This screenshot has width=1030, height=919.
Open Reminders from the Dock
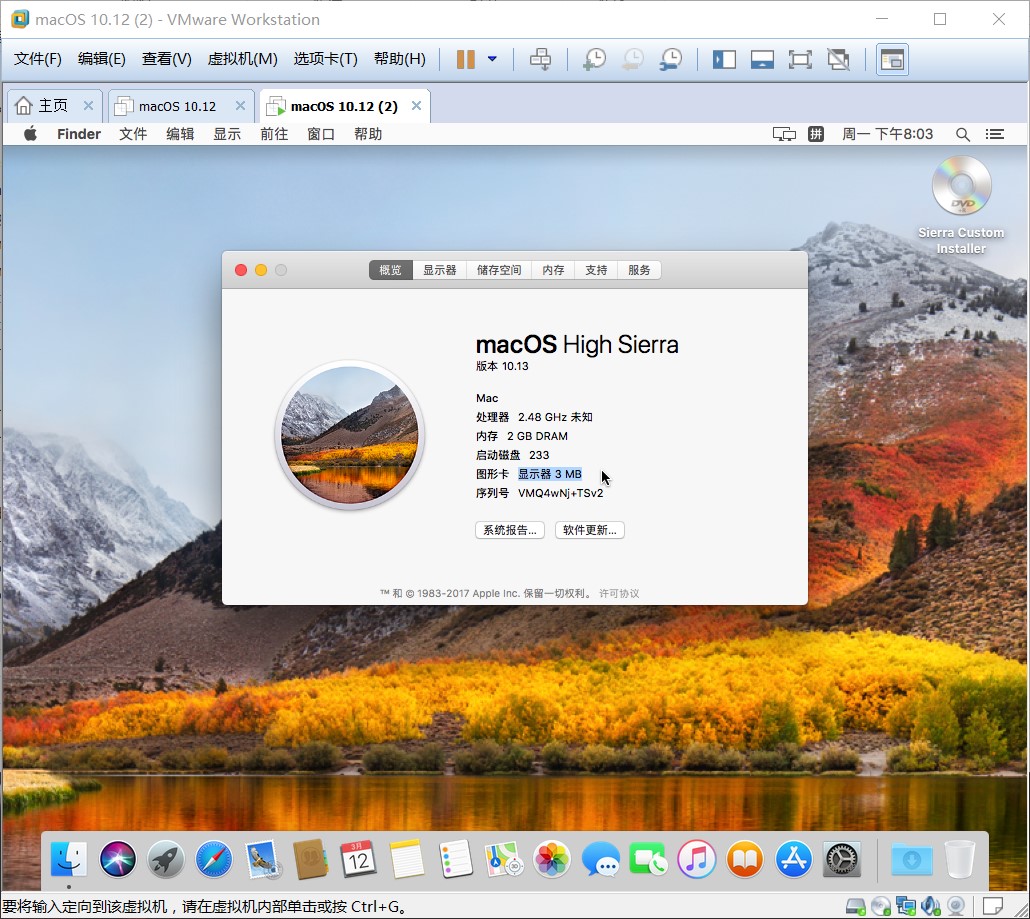pyautogui.click(x=455, y=859)
